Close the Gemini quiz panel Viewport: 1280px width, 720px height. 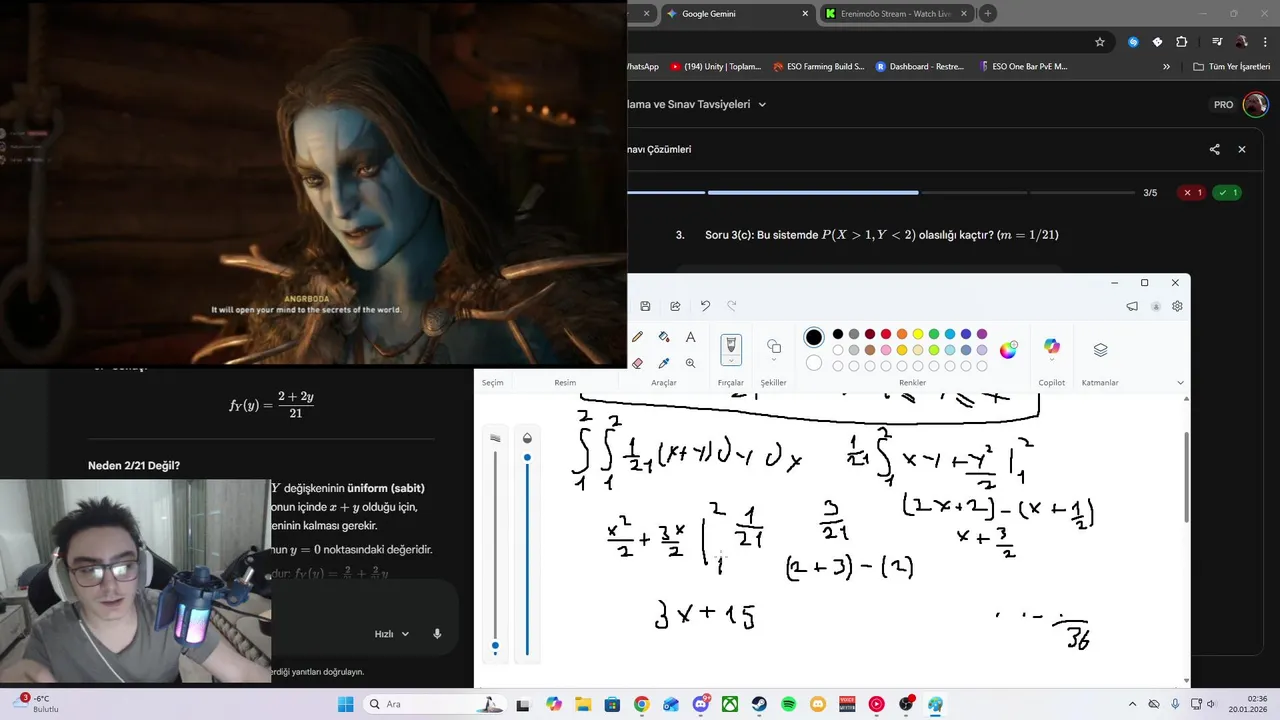(1242, 149)
